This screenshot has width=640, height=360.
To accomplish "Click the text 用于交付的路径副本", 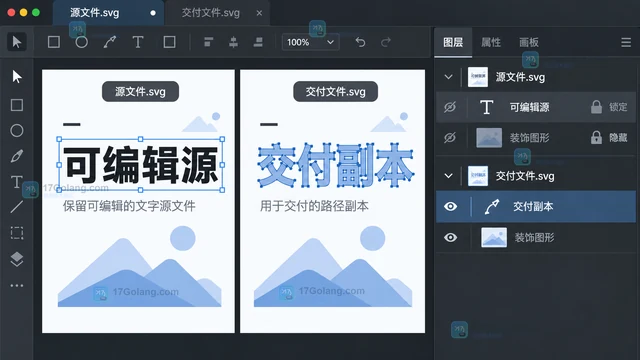I will point(314,206).
